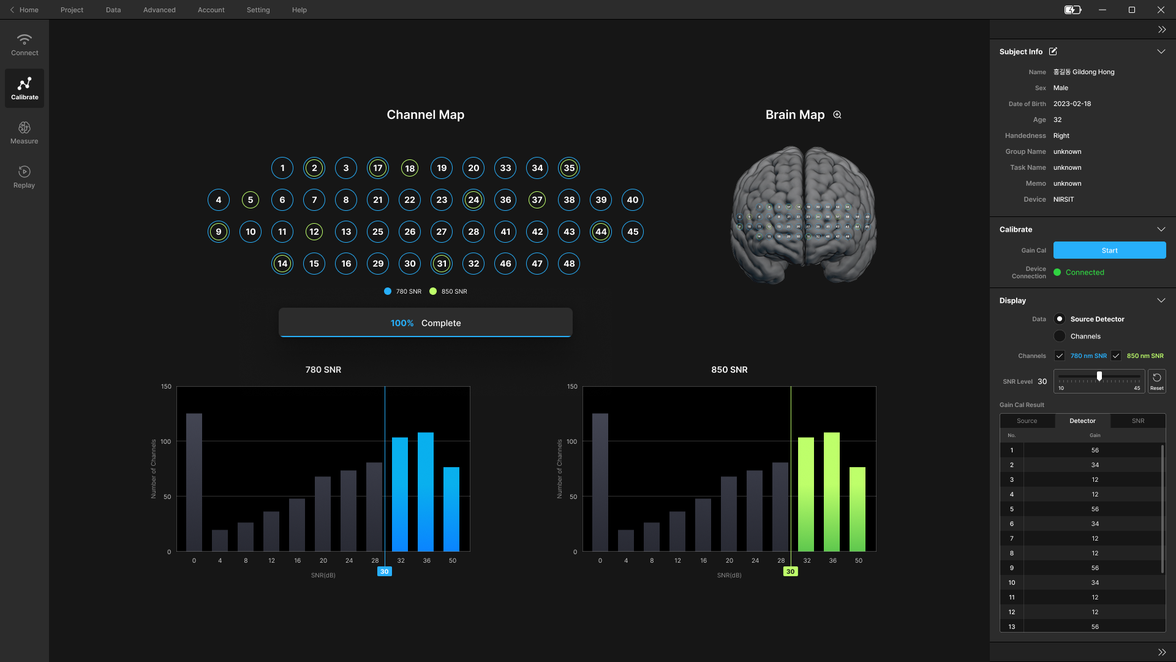Click the 100% Complete progress bar
Image resolution: width=1176 pixels, height=662 pixels.
tap(425, 323)
